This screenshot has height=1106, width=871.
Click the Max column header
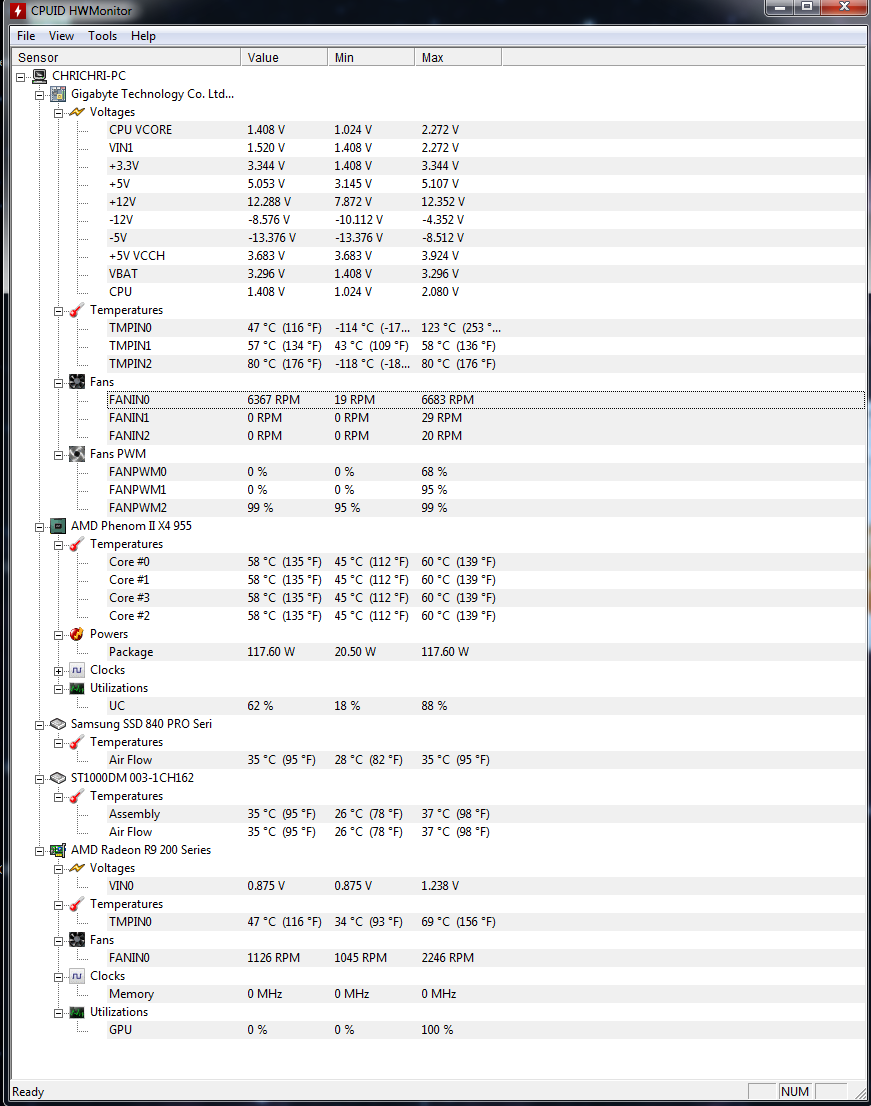(x=458, y=57)
